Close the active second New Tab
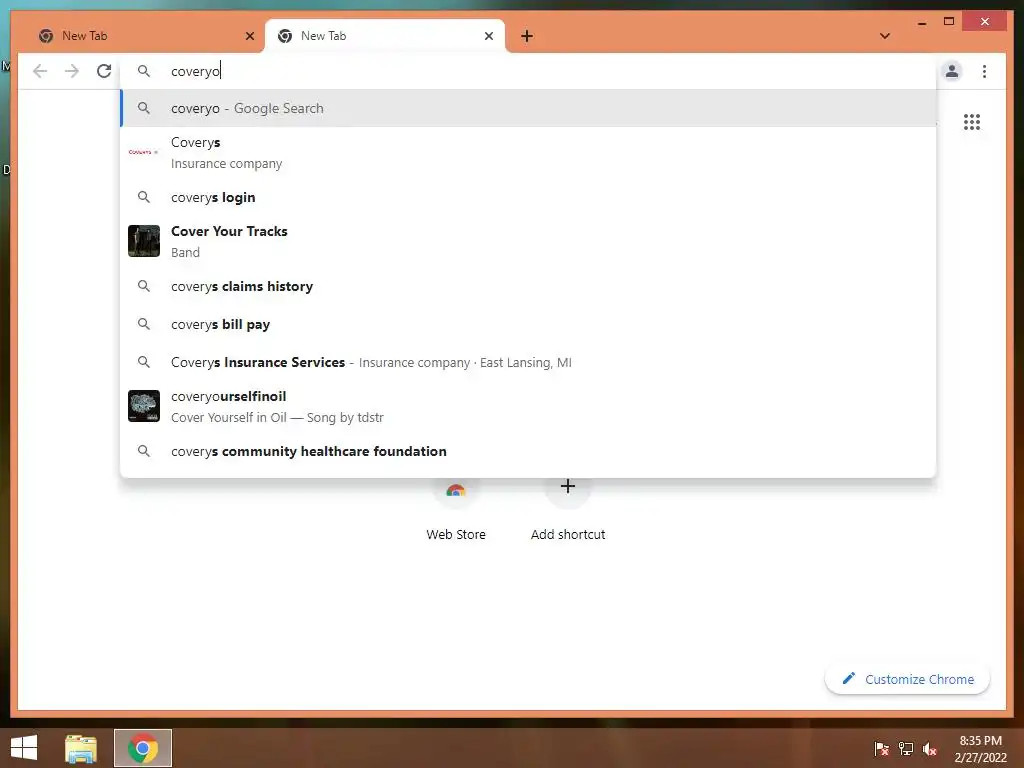1024x768 pixels. tap(488, 36)
